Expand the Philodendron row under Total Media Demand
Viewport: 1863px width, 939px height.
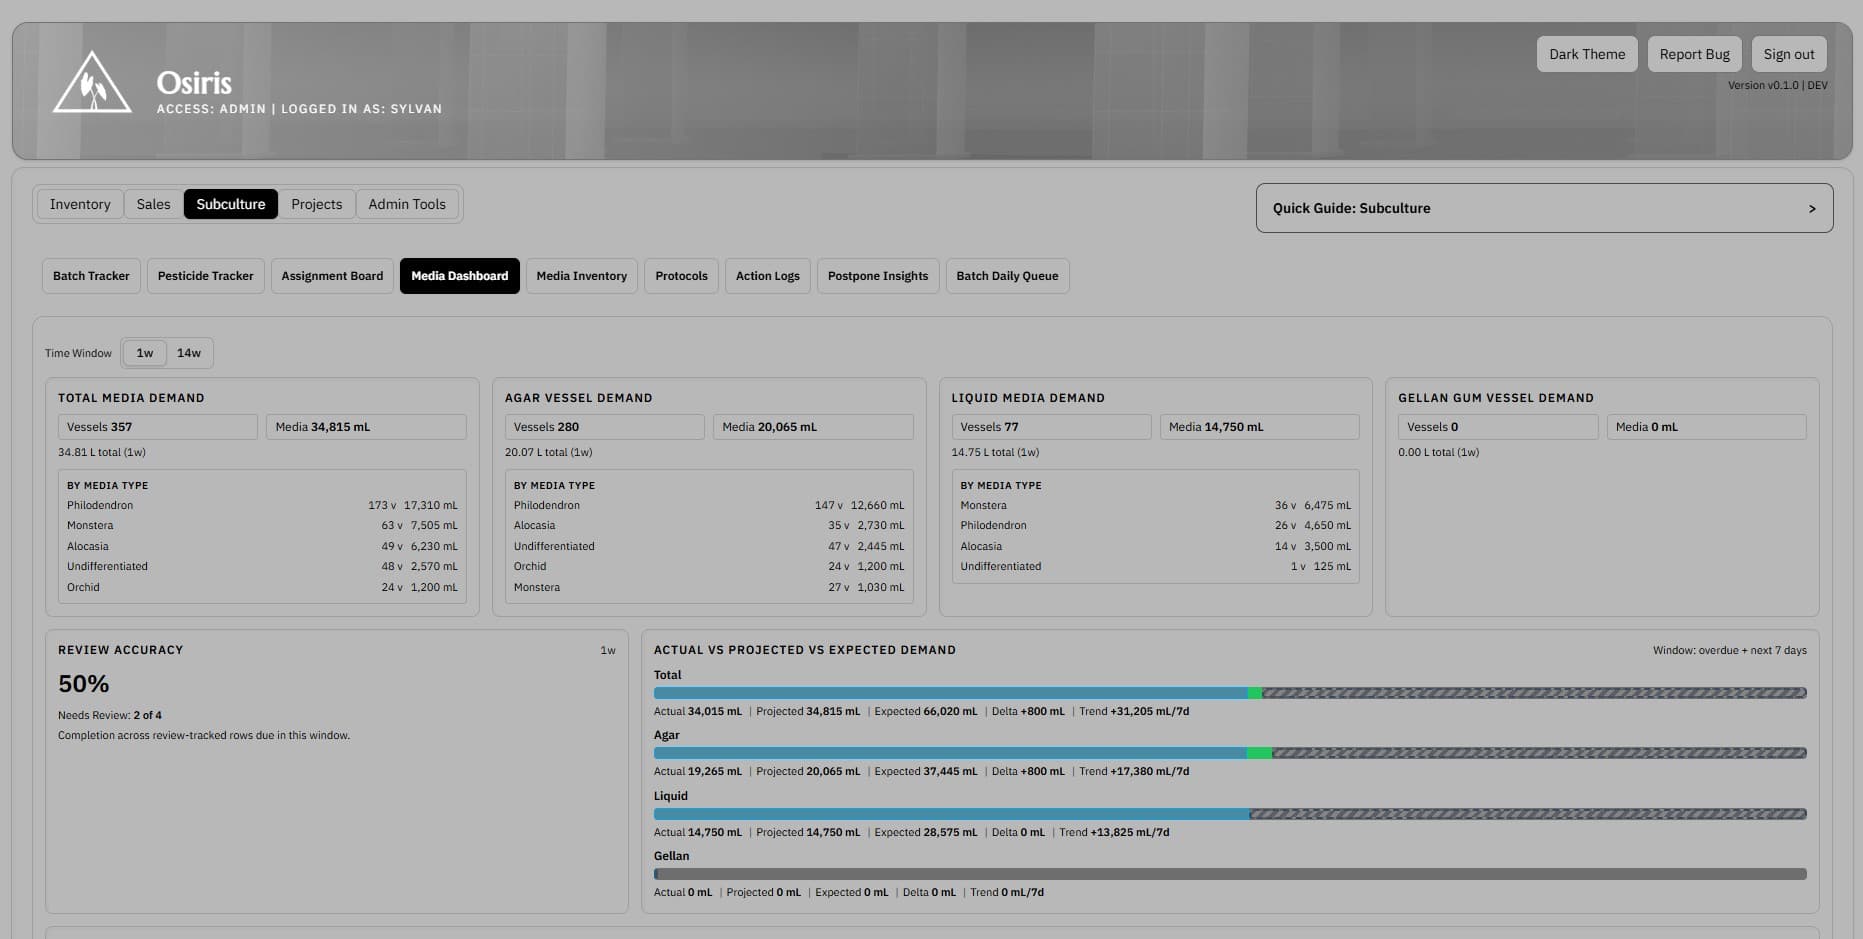click(262, 505)
